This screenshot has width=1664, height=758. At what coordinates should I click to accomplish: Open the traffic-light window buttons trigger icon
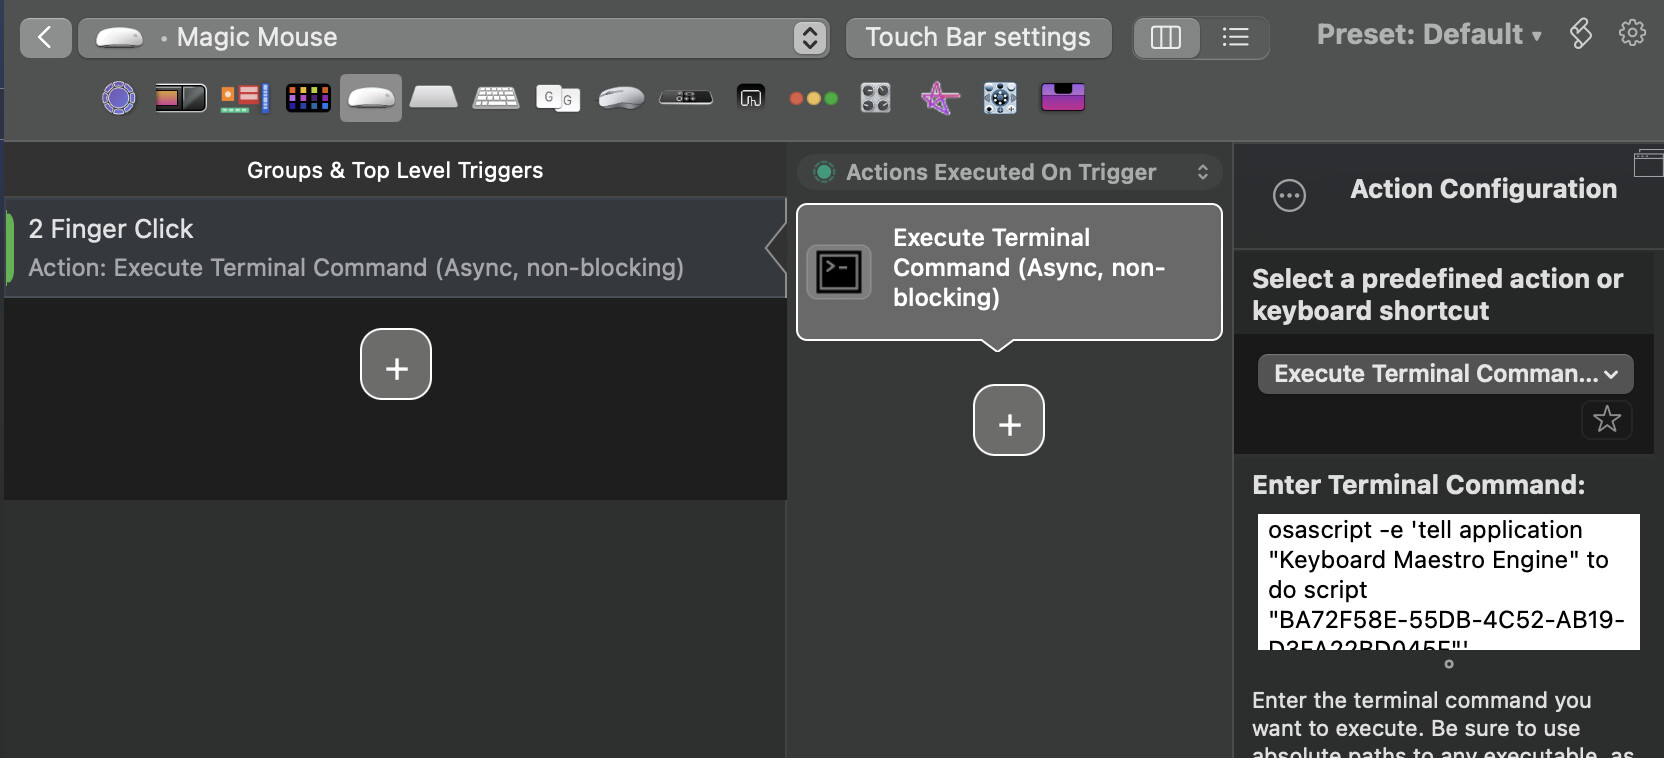[x=813, y=98]
